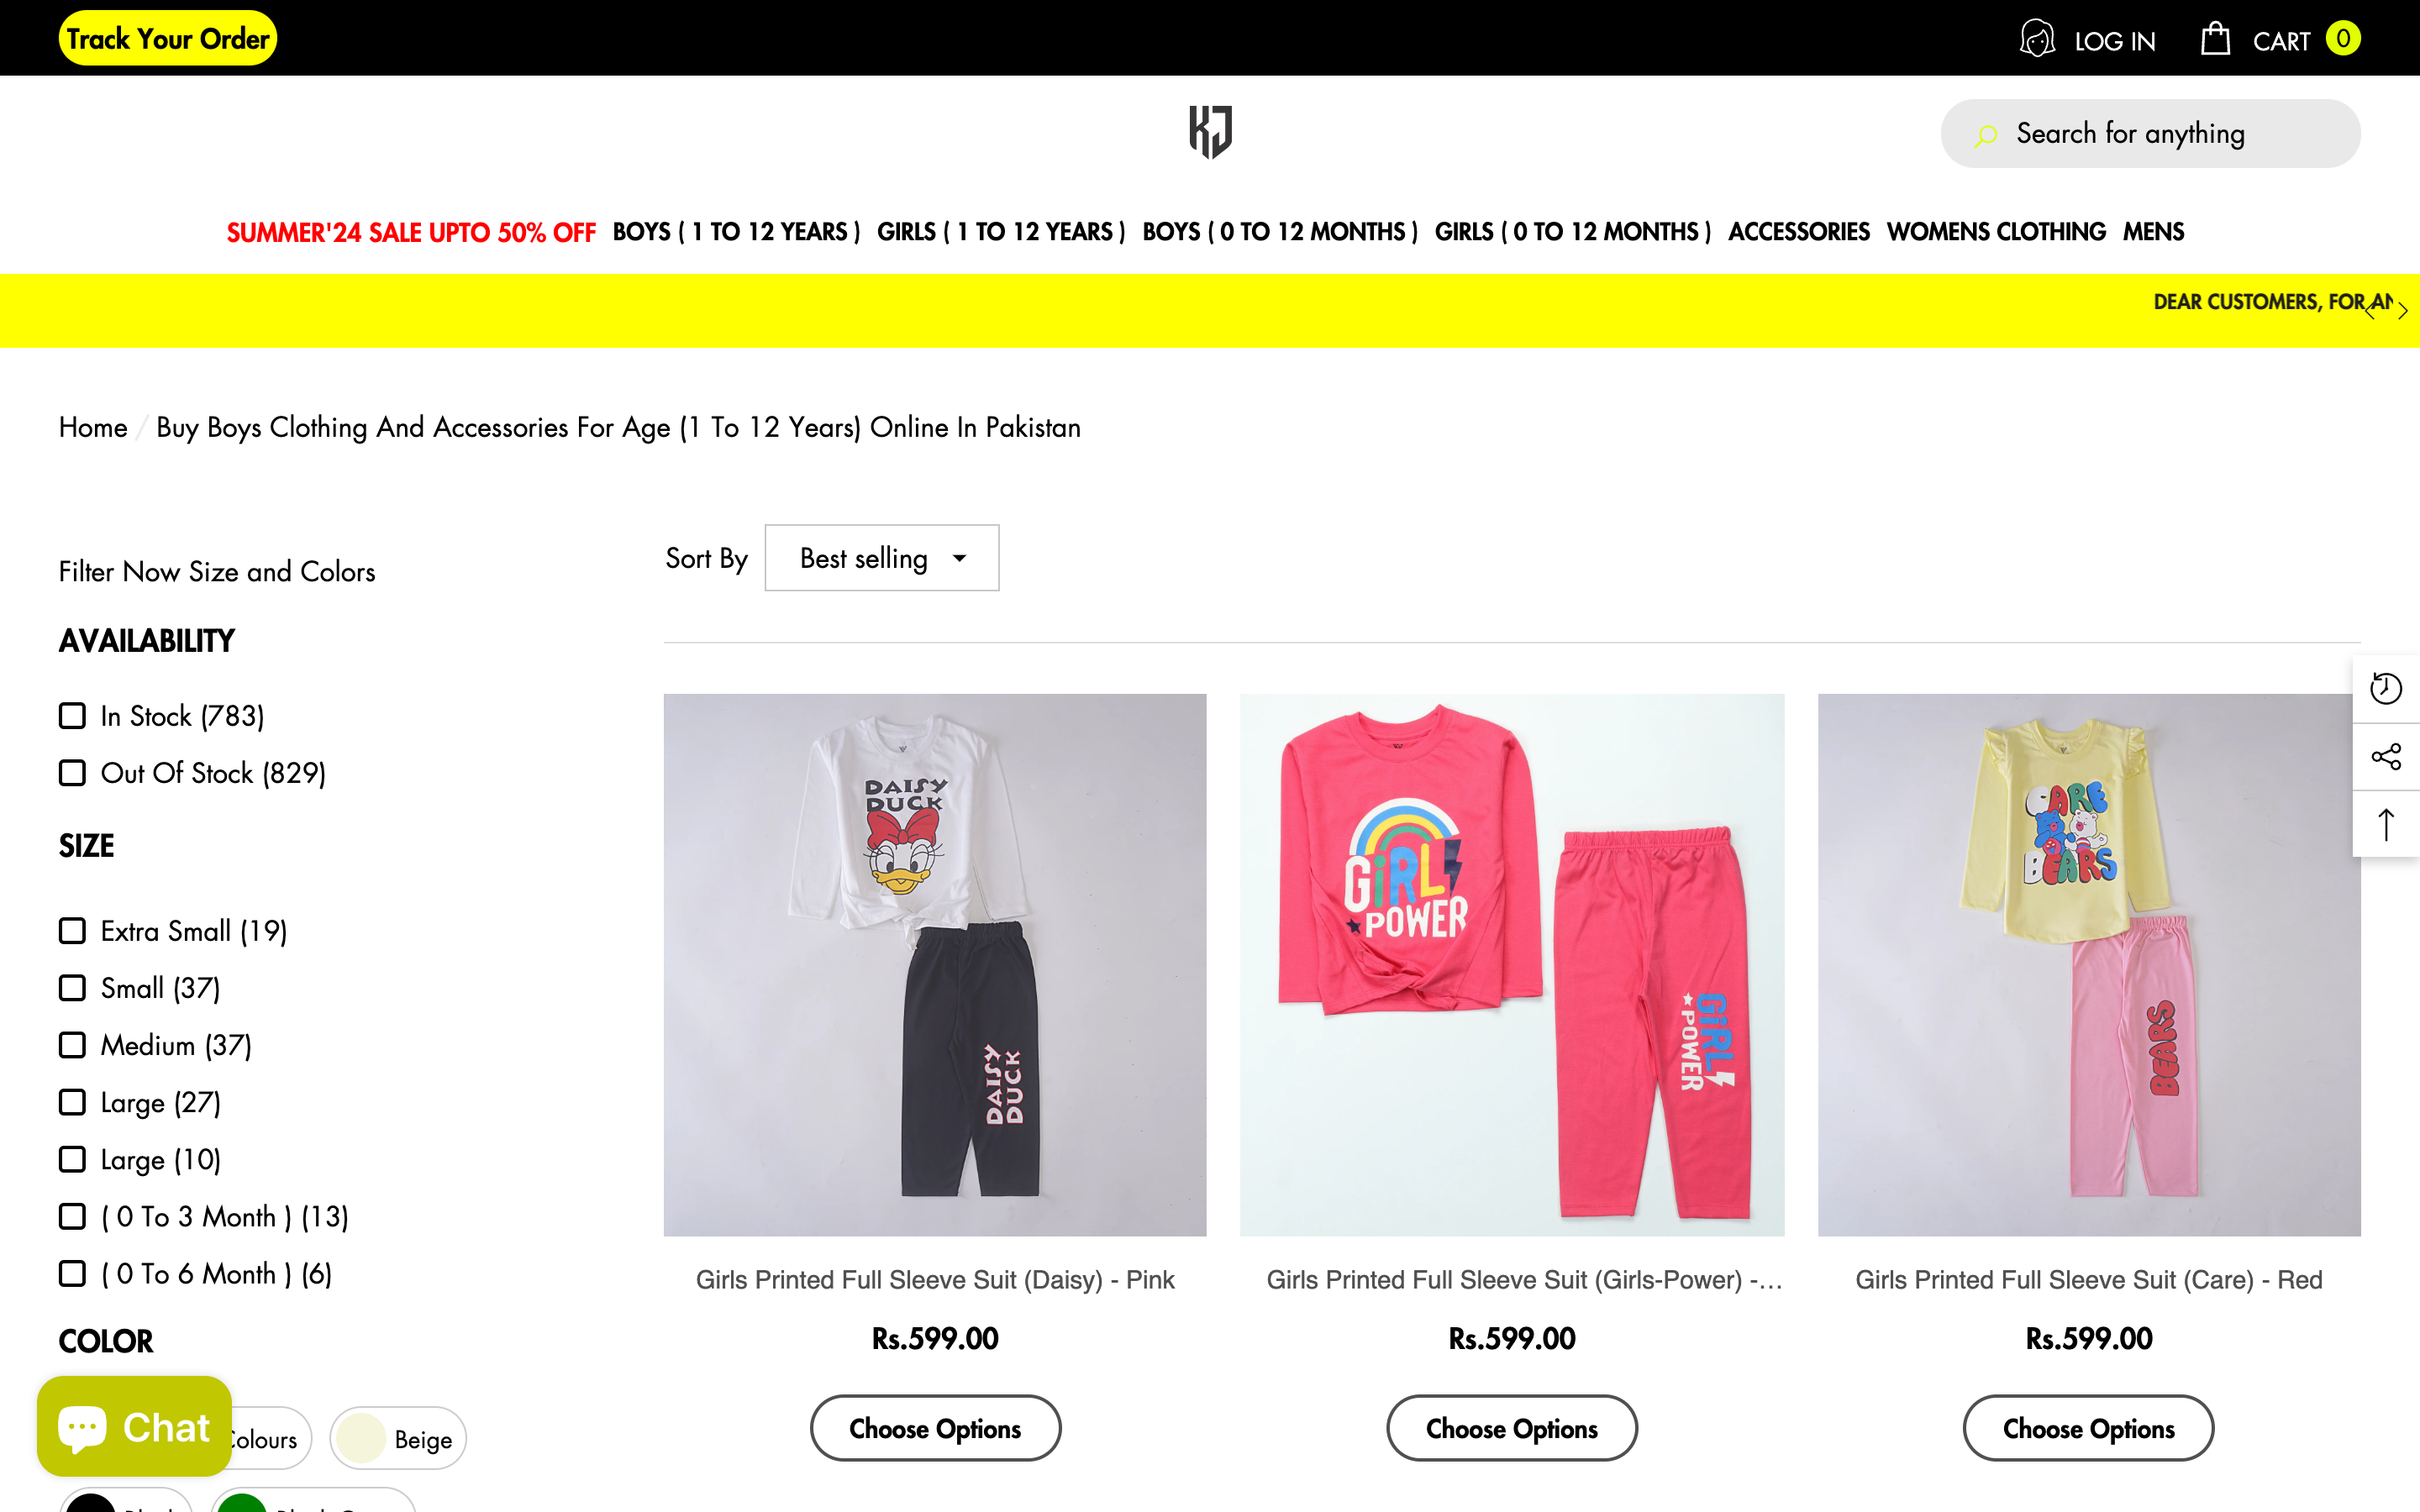Expand the Boys (1 to 12 Years) menu

point(736,232)
